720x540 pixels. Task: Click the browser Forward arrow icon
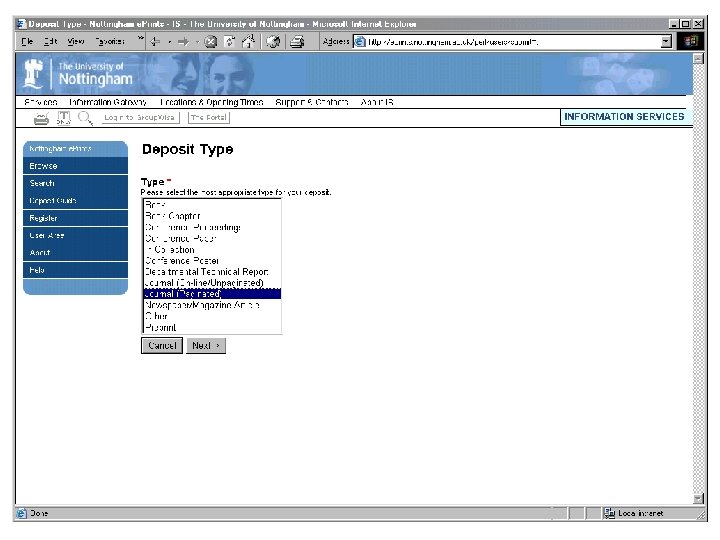pos(183,42)
